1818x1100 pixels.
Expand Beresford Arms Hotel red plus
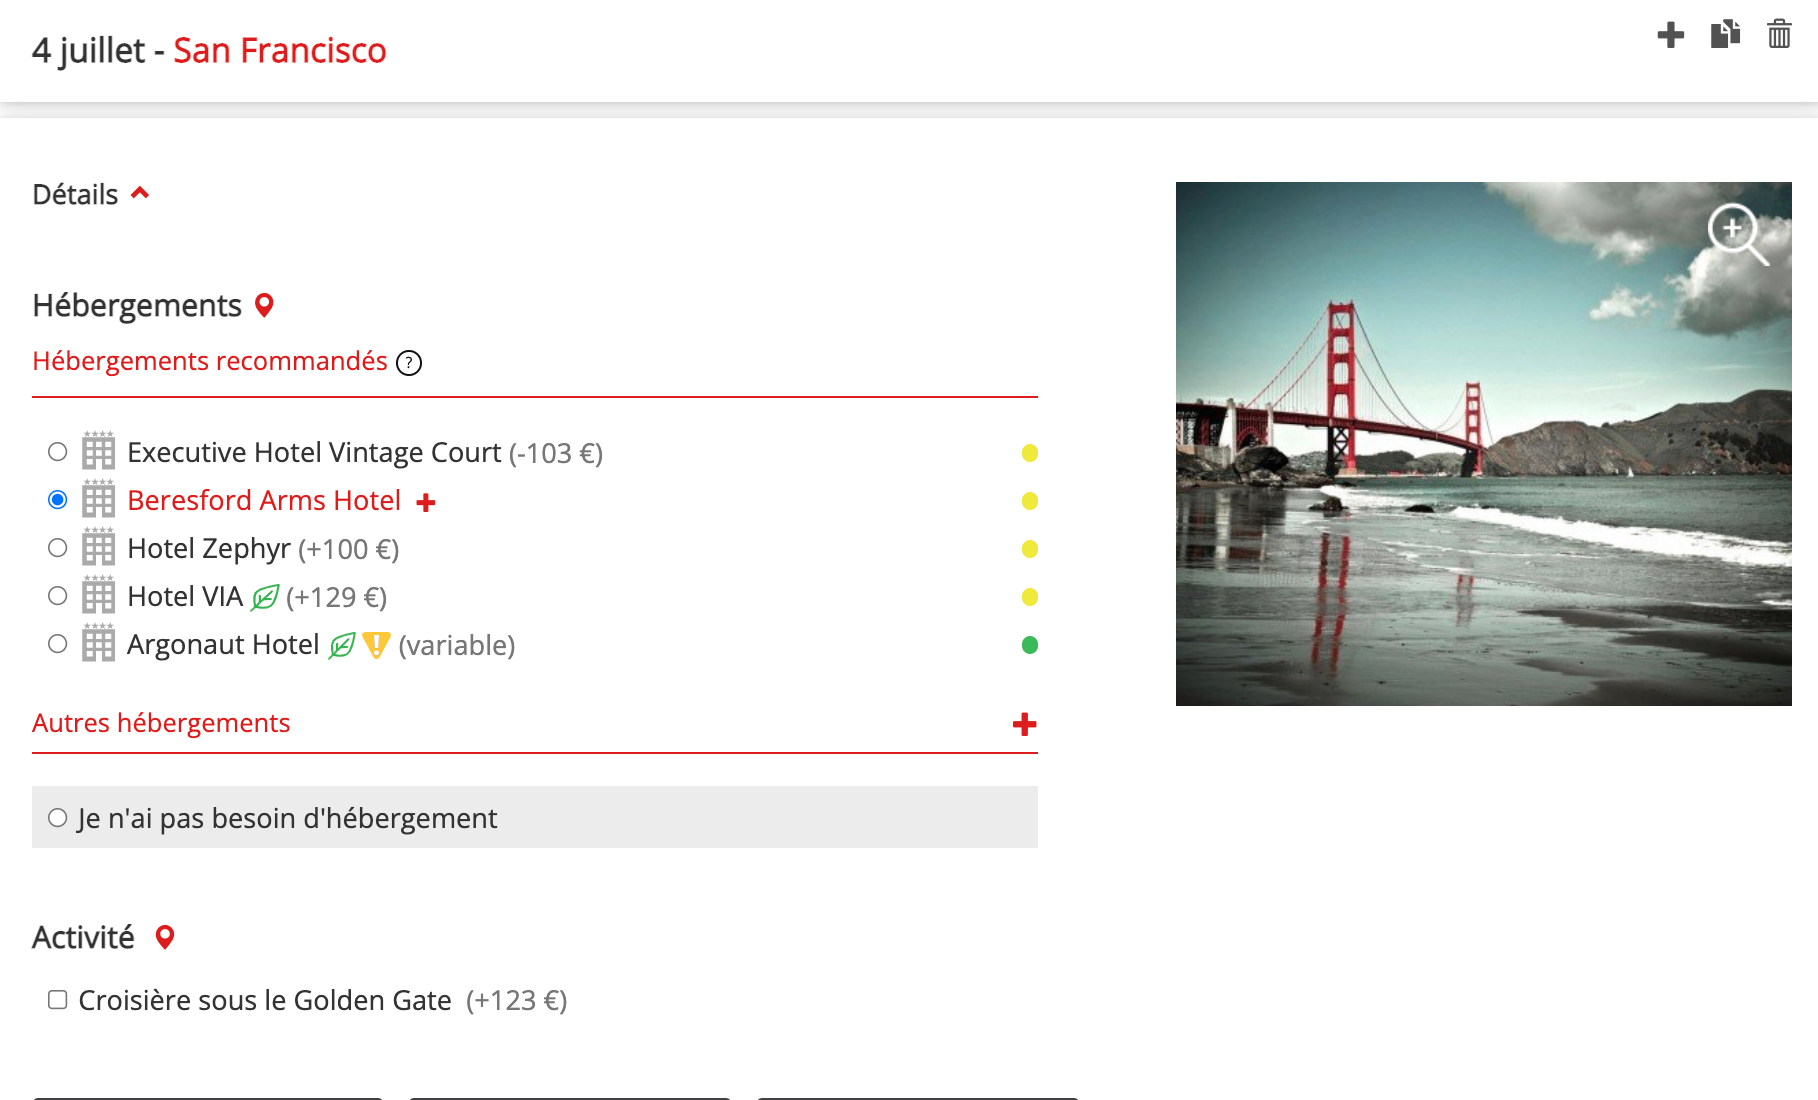(426, 502)
